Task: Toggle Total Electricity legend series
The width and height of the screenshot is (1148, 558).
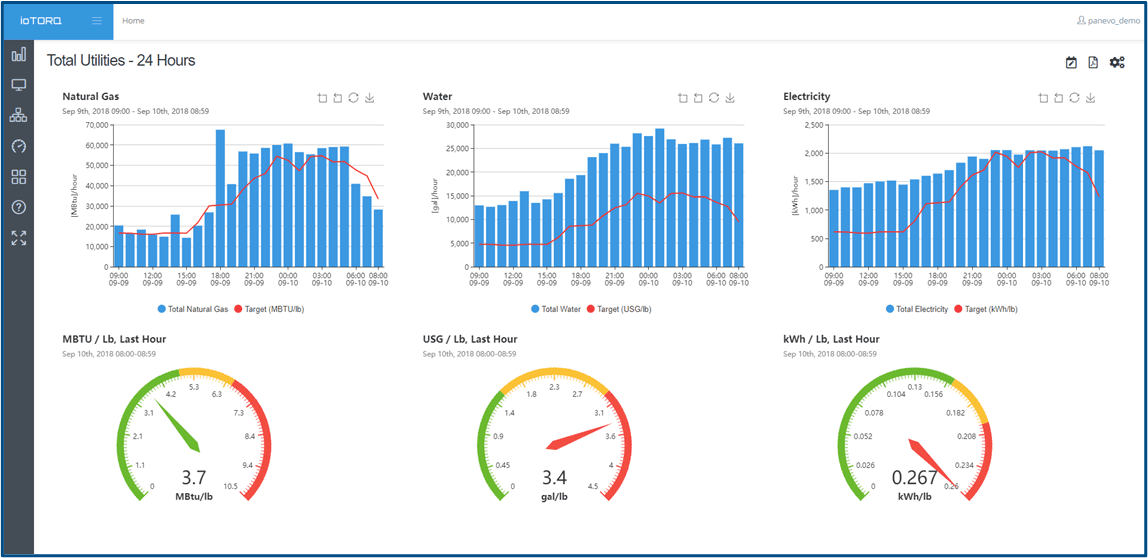Action: pyautogui.click(x=917, y=310)
